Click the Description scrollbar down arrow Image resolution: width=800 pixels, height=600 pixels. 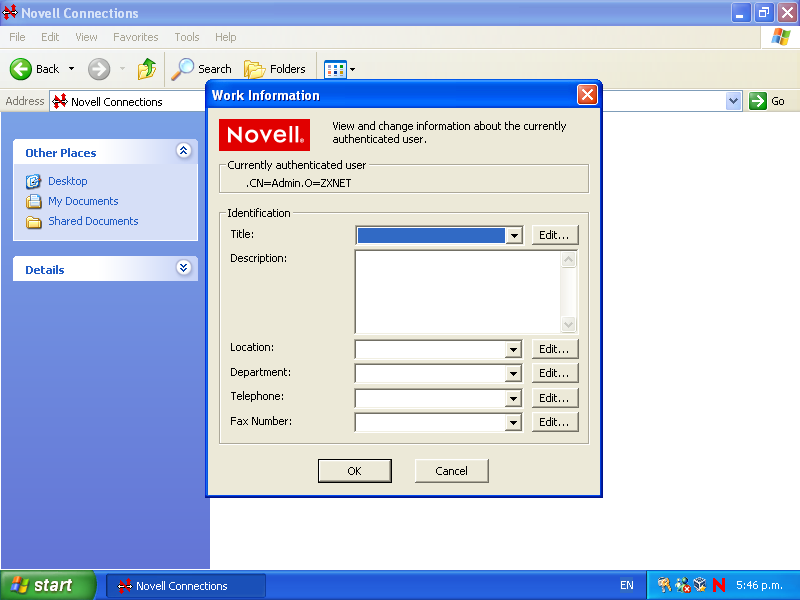(x=568, y=324)
